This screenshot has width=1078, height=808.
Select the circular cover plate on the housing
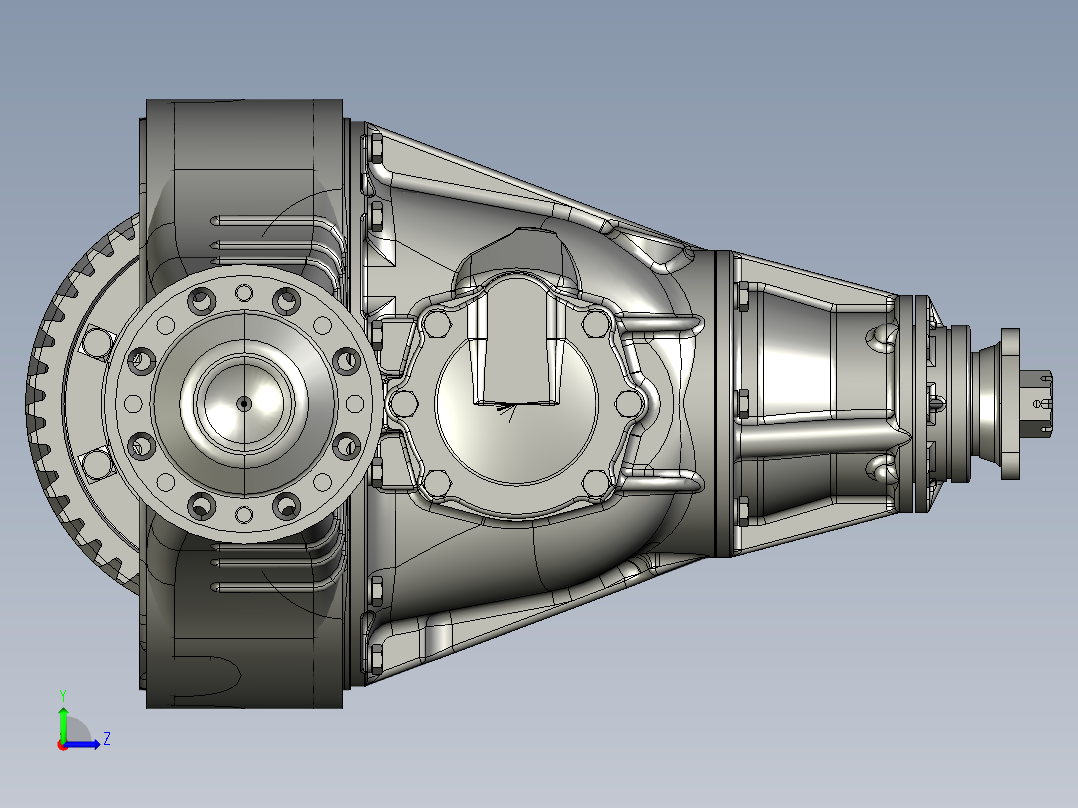point(517,406)
